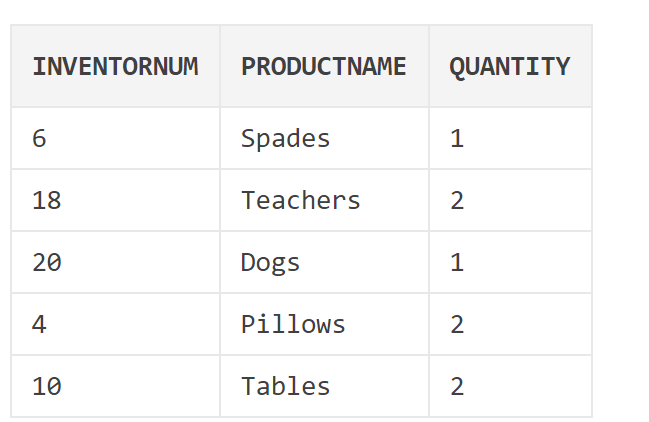Click quantity value in Teachers row
The image size is (649, 422).
(510, 200)
